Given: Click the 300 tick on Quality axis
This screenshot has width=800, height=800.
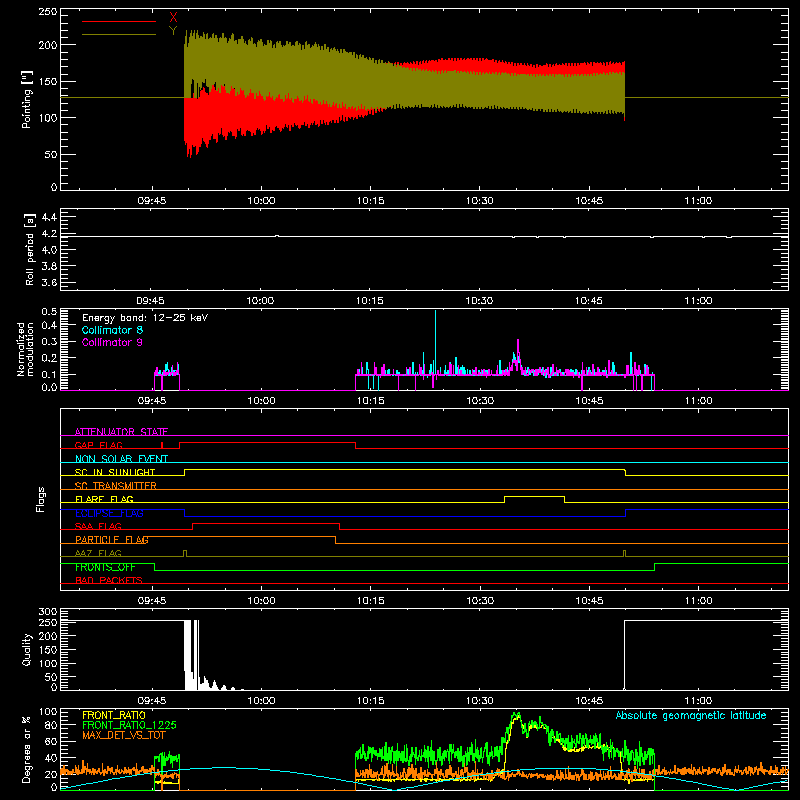Looking at the screenshot, I should coord(48,612).
